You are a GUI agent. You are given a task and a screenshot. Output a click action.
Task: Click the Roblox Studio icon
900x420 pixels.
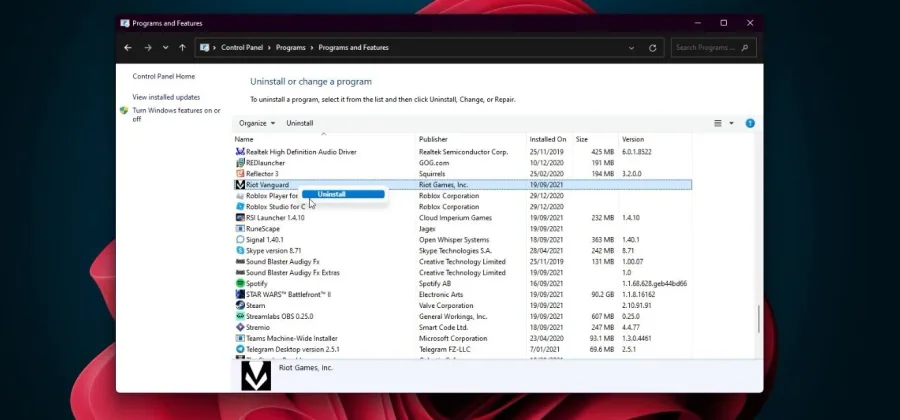(x=240, y=207)
